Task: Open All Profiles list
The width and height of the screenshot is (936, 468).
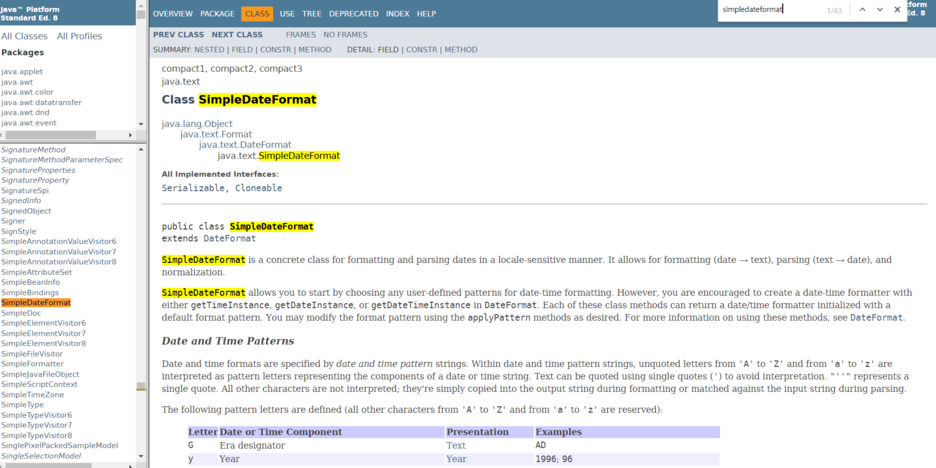Action: 79,36
